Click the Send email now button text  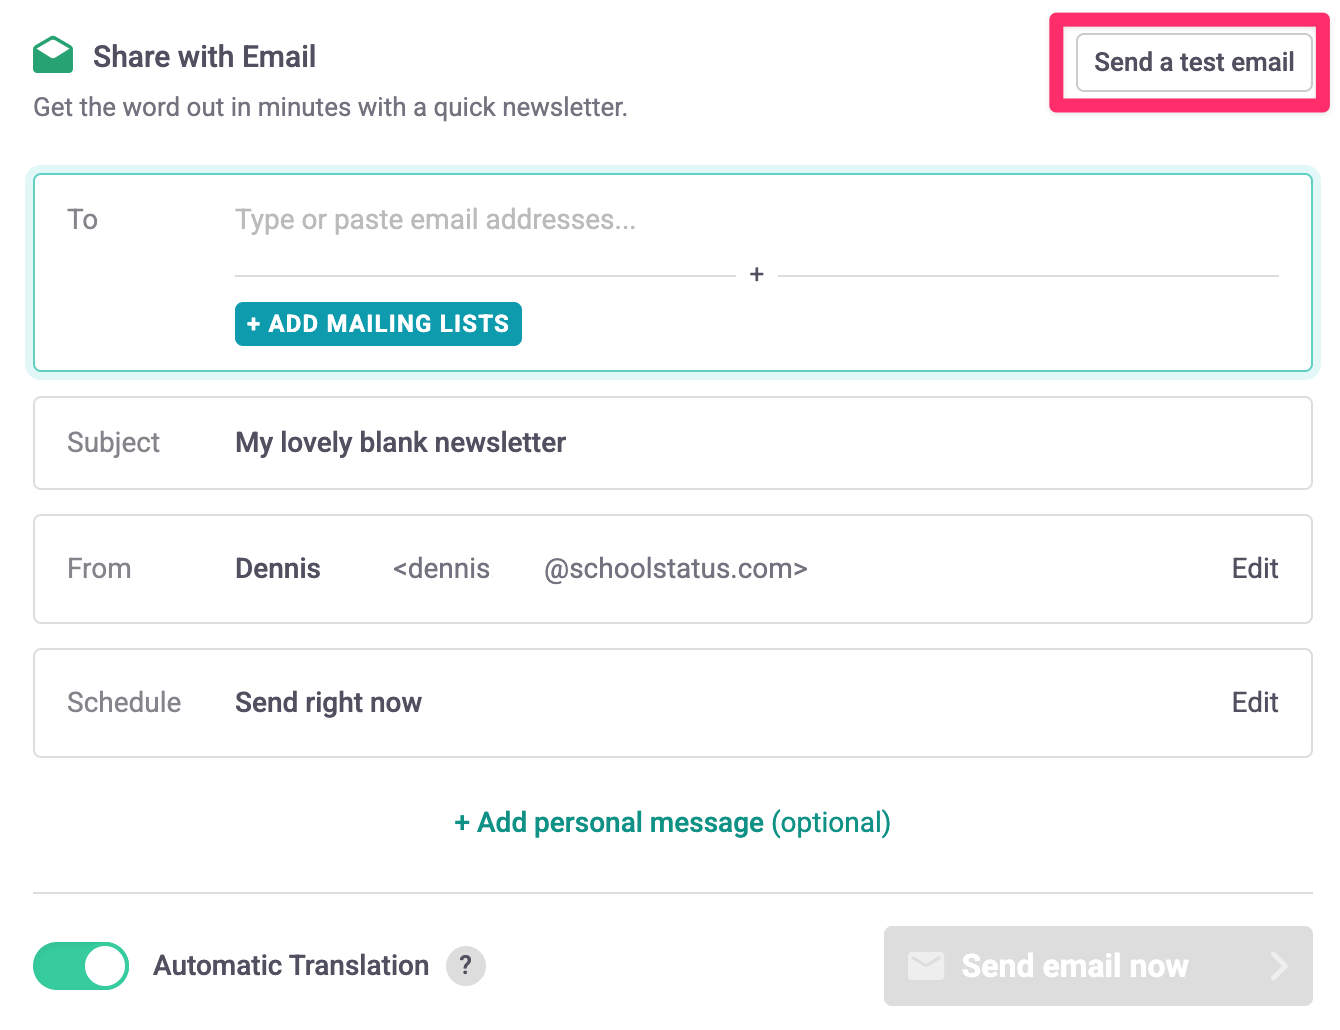(x=1075, y=966)
